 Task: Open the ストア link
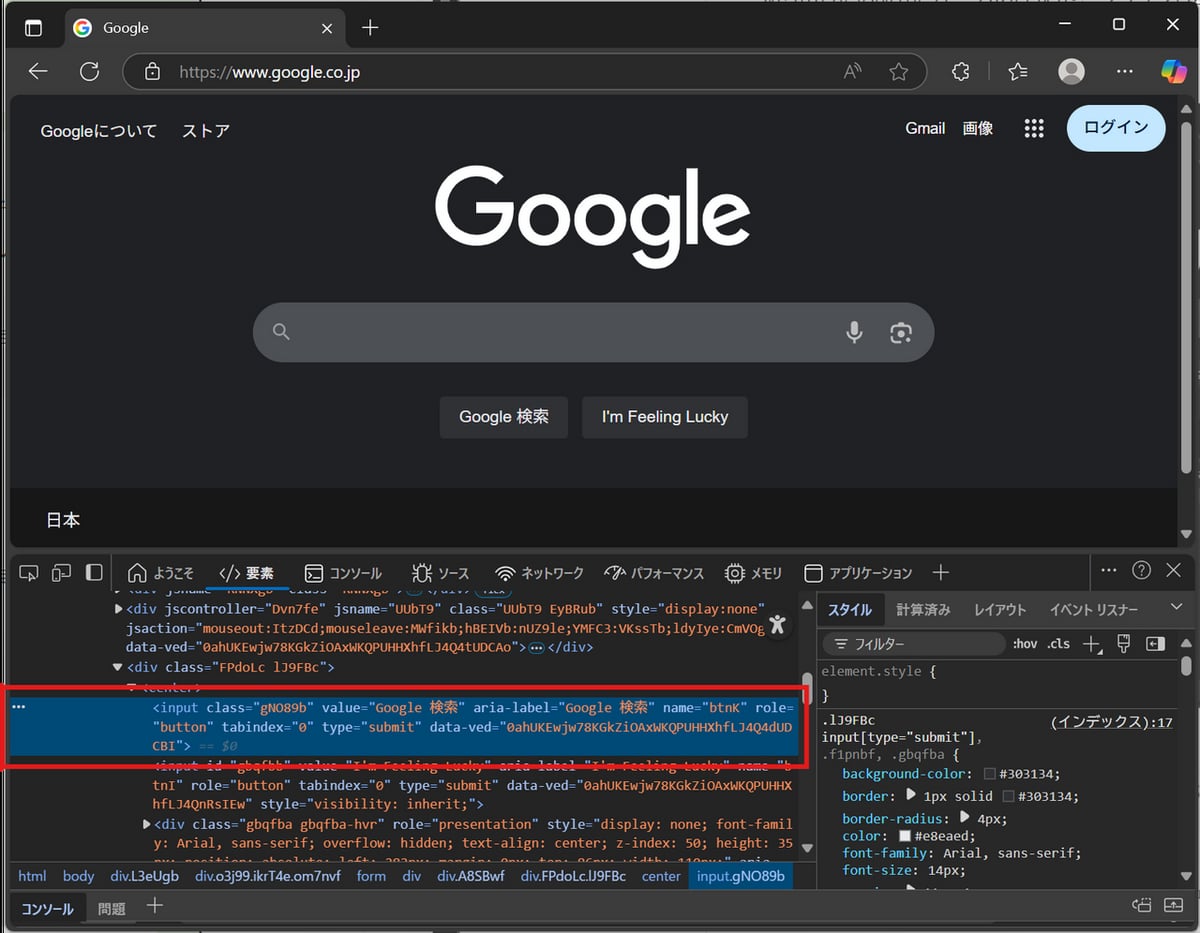tap(206, 131)
